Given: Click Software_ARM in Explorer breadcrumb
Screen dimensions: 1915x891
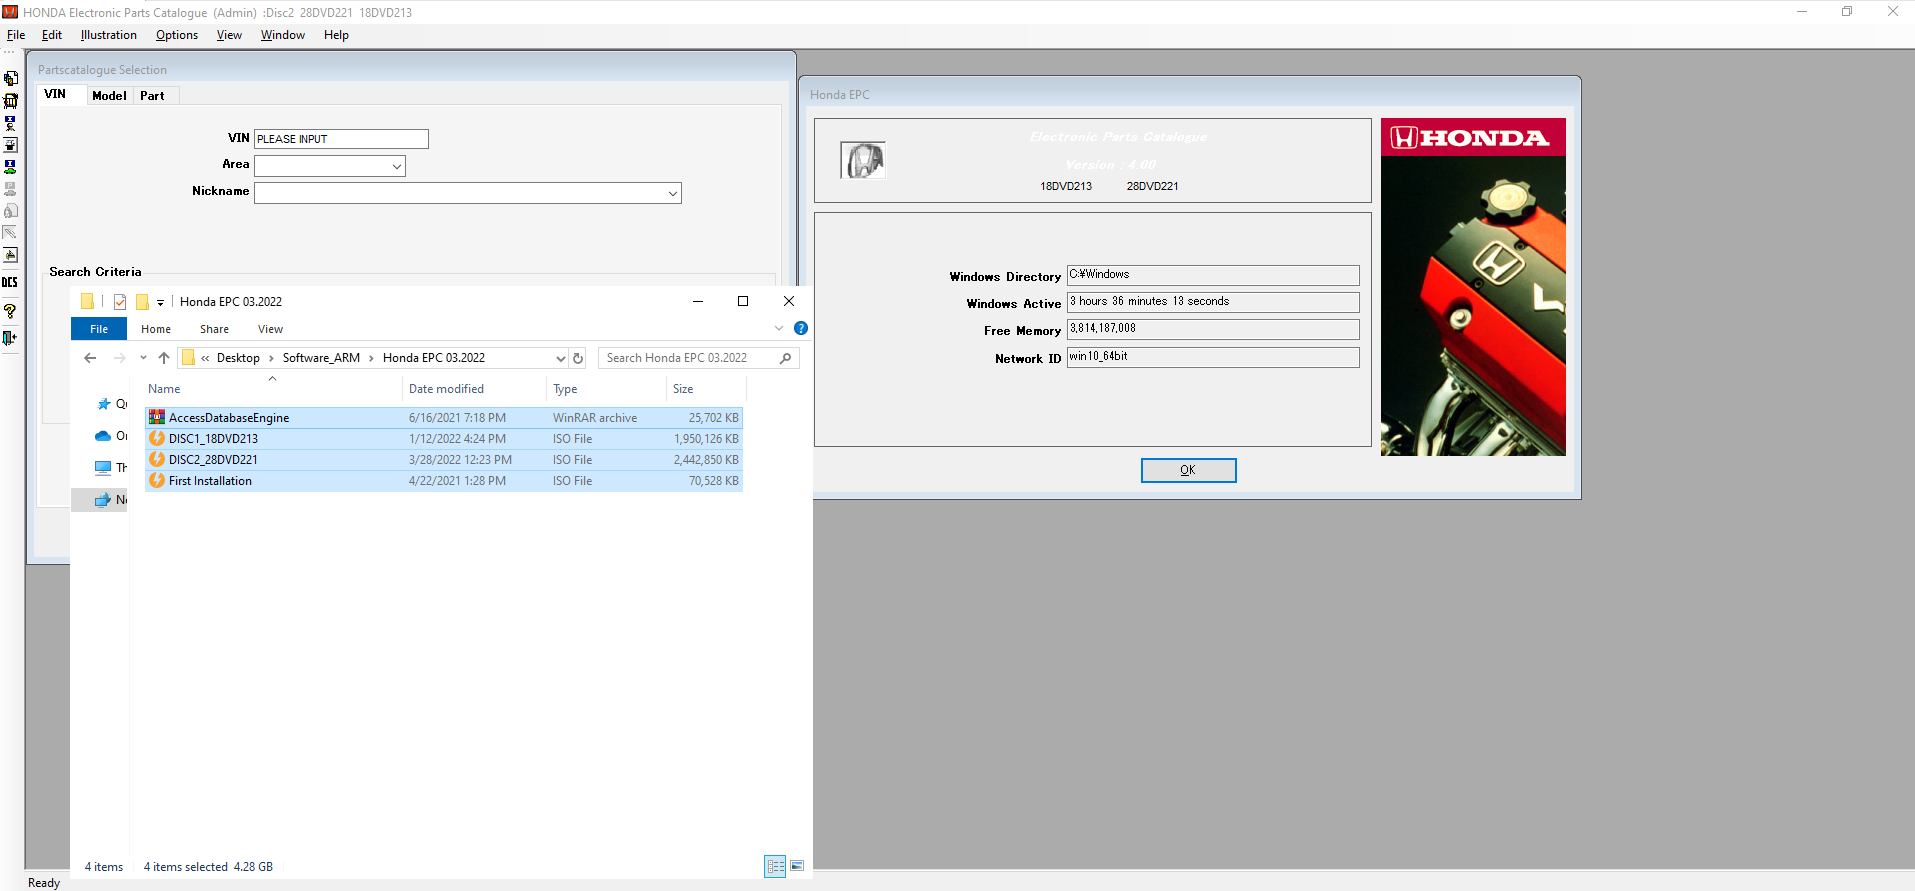Looking at the screenshot, I should 321,358.
